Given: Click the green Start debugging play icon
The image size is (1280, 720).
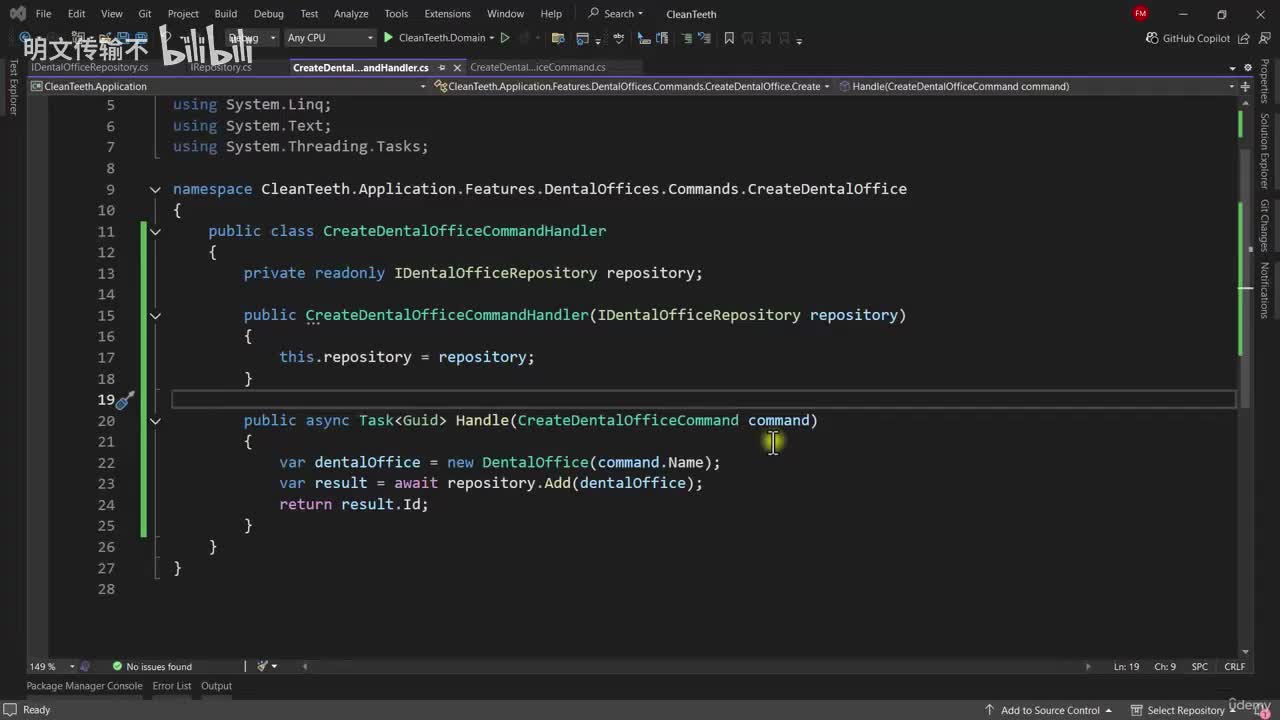Looking at the screenshot, I should click(389, 38).
